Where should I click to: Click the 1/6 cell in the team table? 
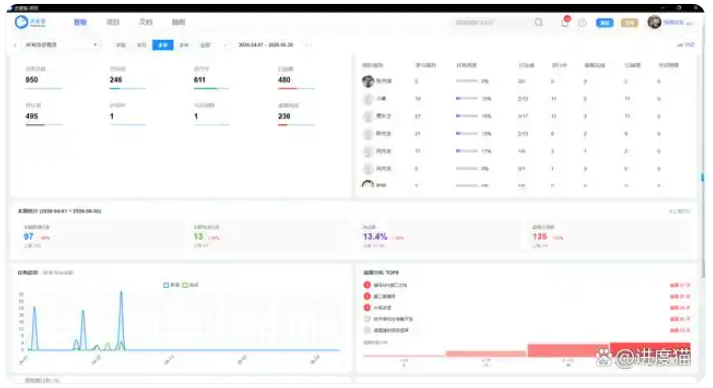pyautogui.click(x=522, y=151)
